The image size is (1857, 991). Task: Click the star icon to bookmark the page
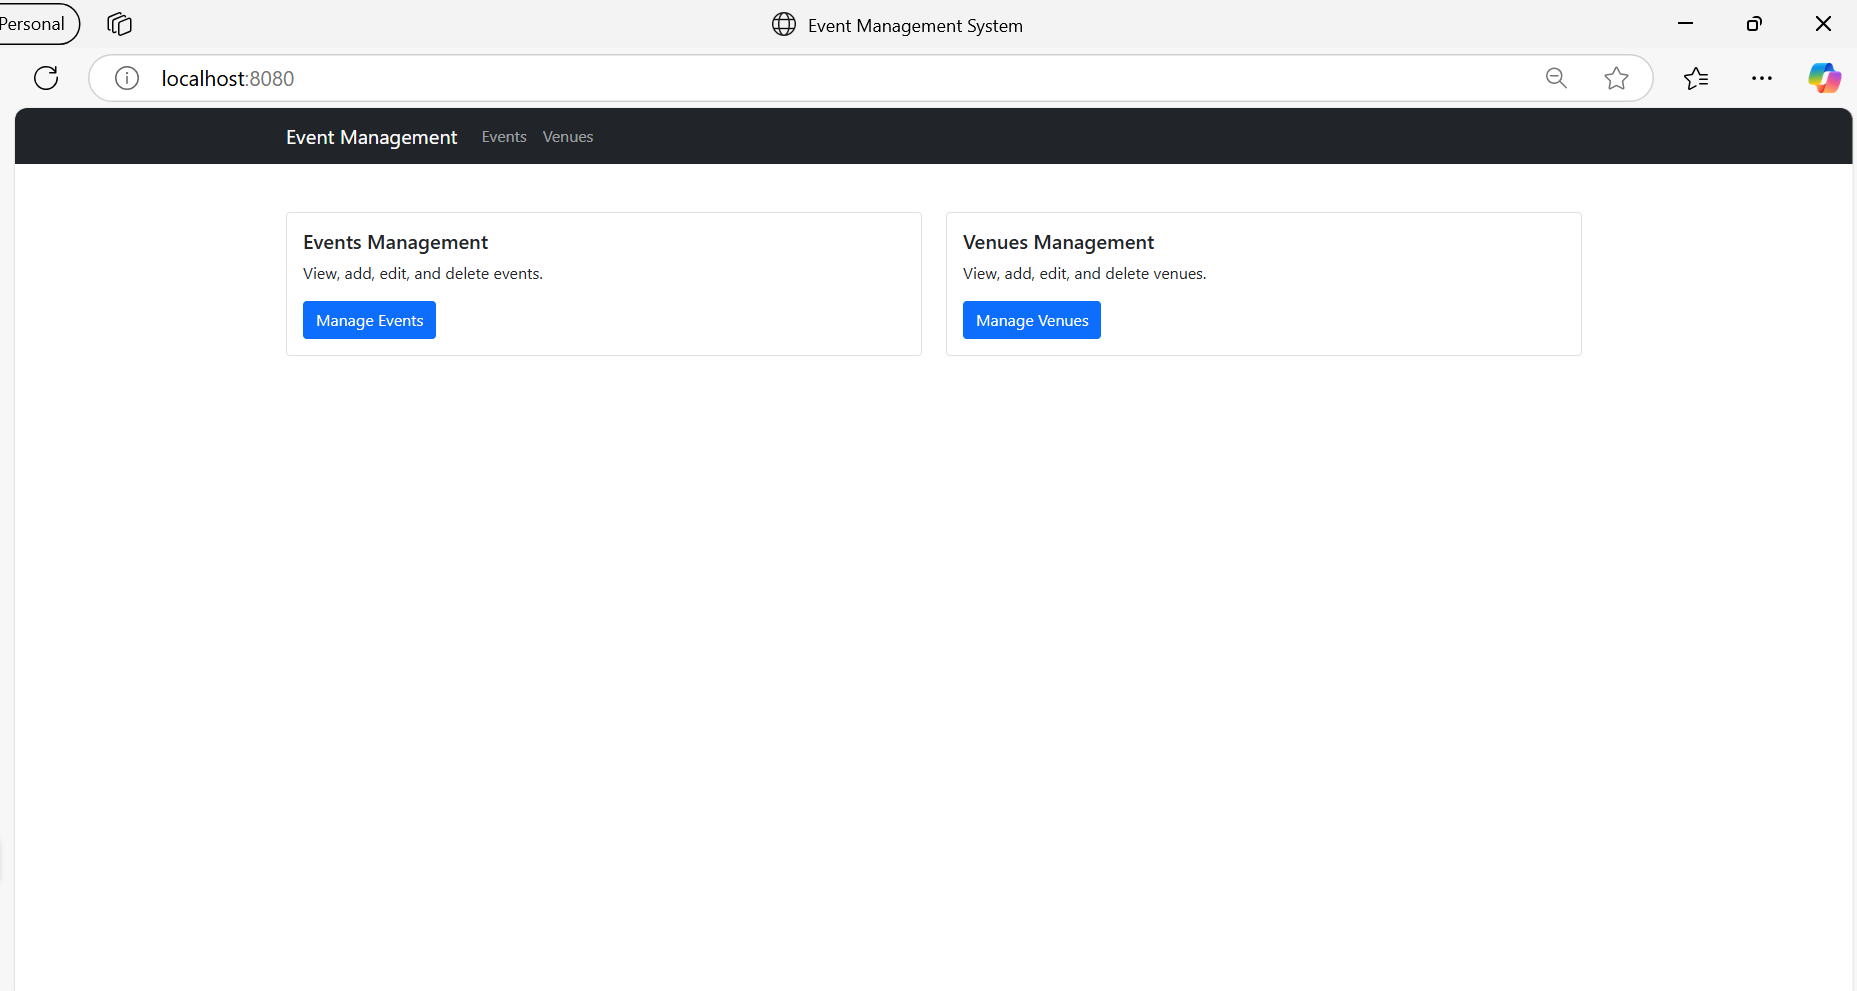(x=1617, y=77)
